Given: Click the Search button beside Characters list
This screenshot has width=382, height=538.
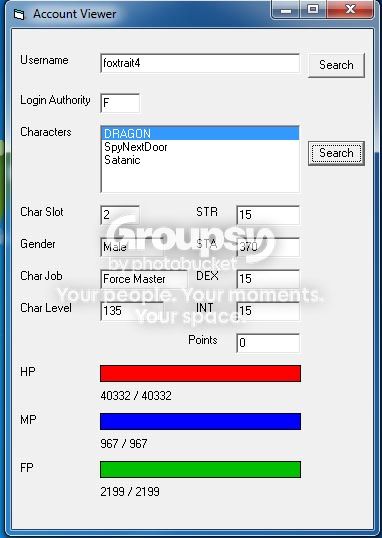Looking at the screenshot, I should click(336, 153).
